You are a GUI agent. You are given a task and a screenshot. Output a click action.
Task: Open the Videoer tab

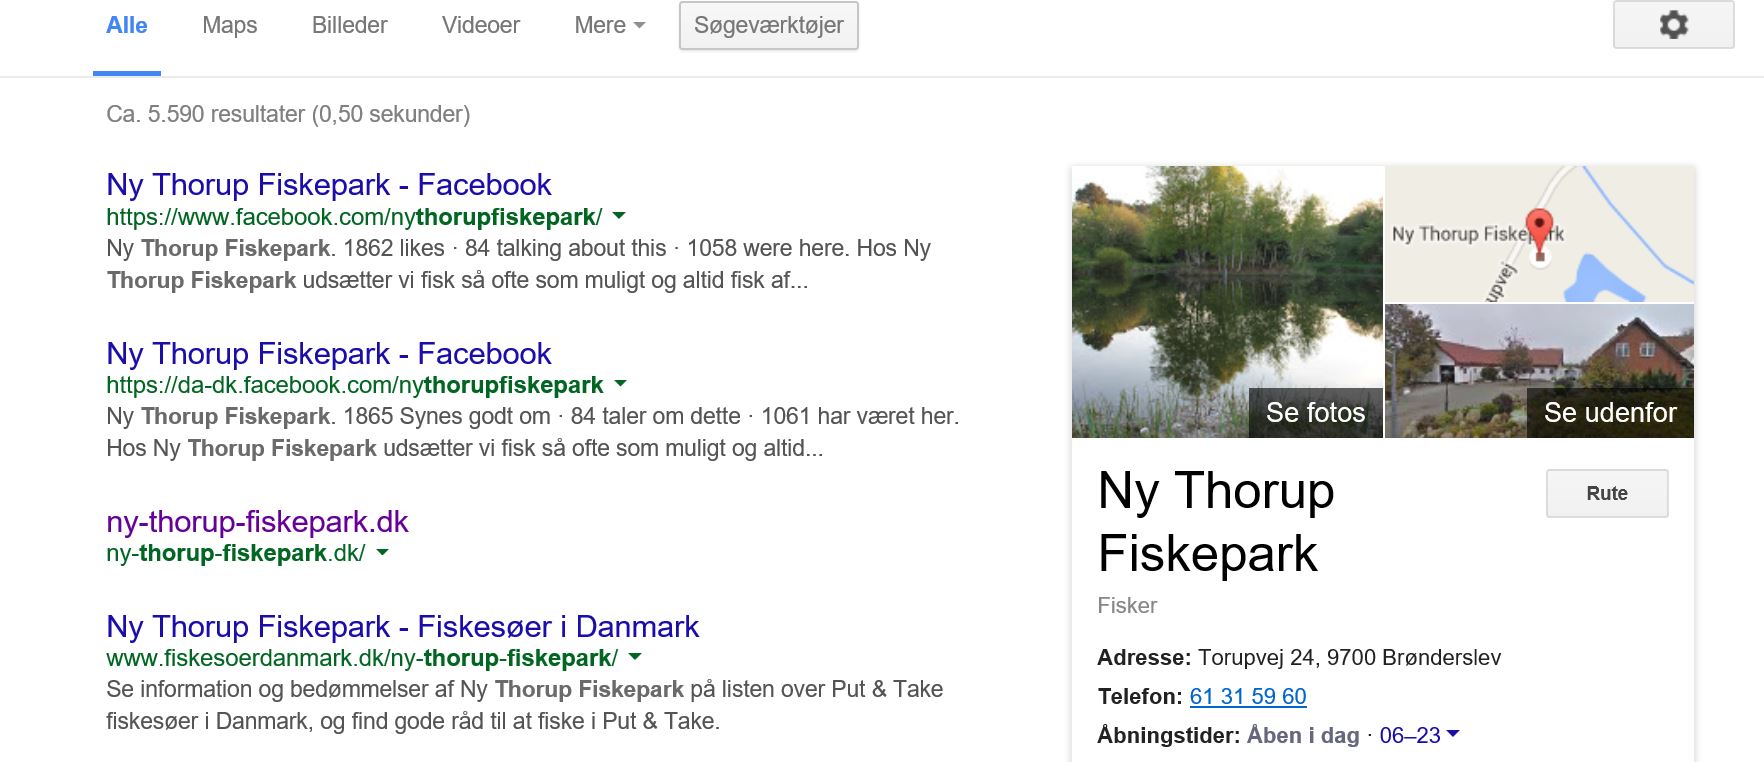[x=480, y=26]
